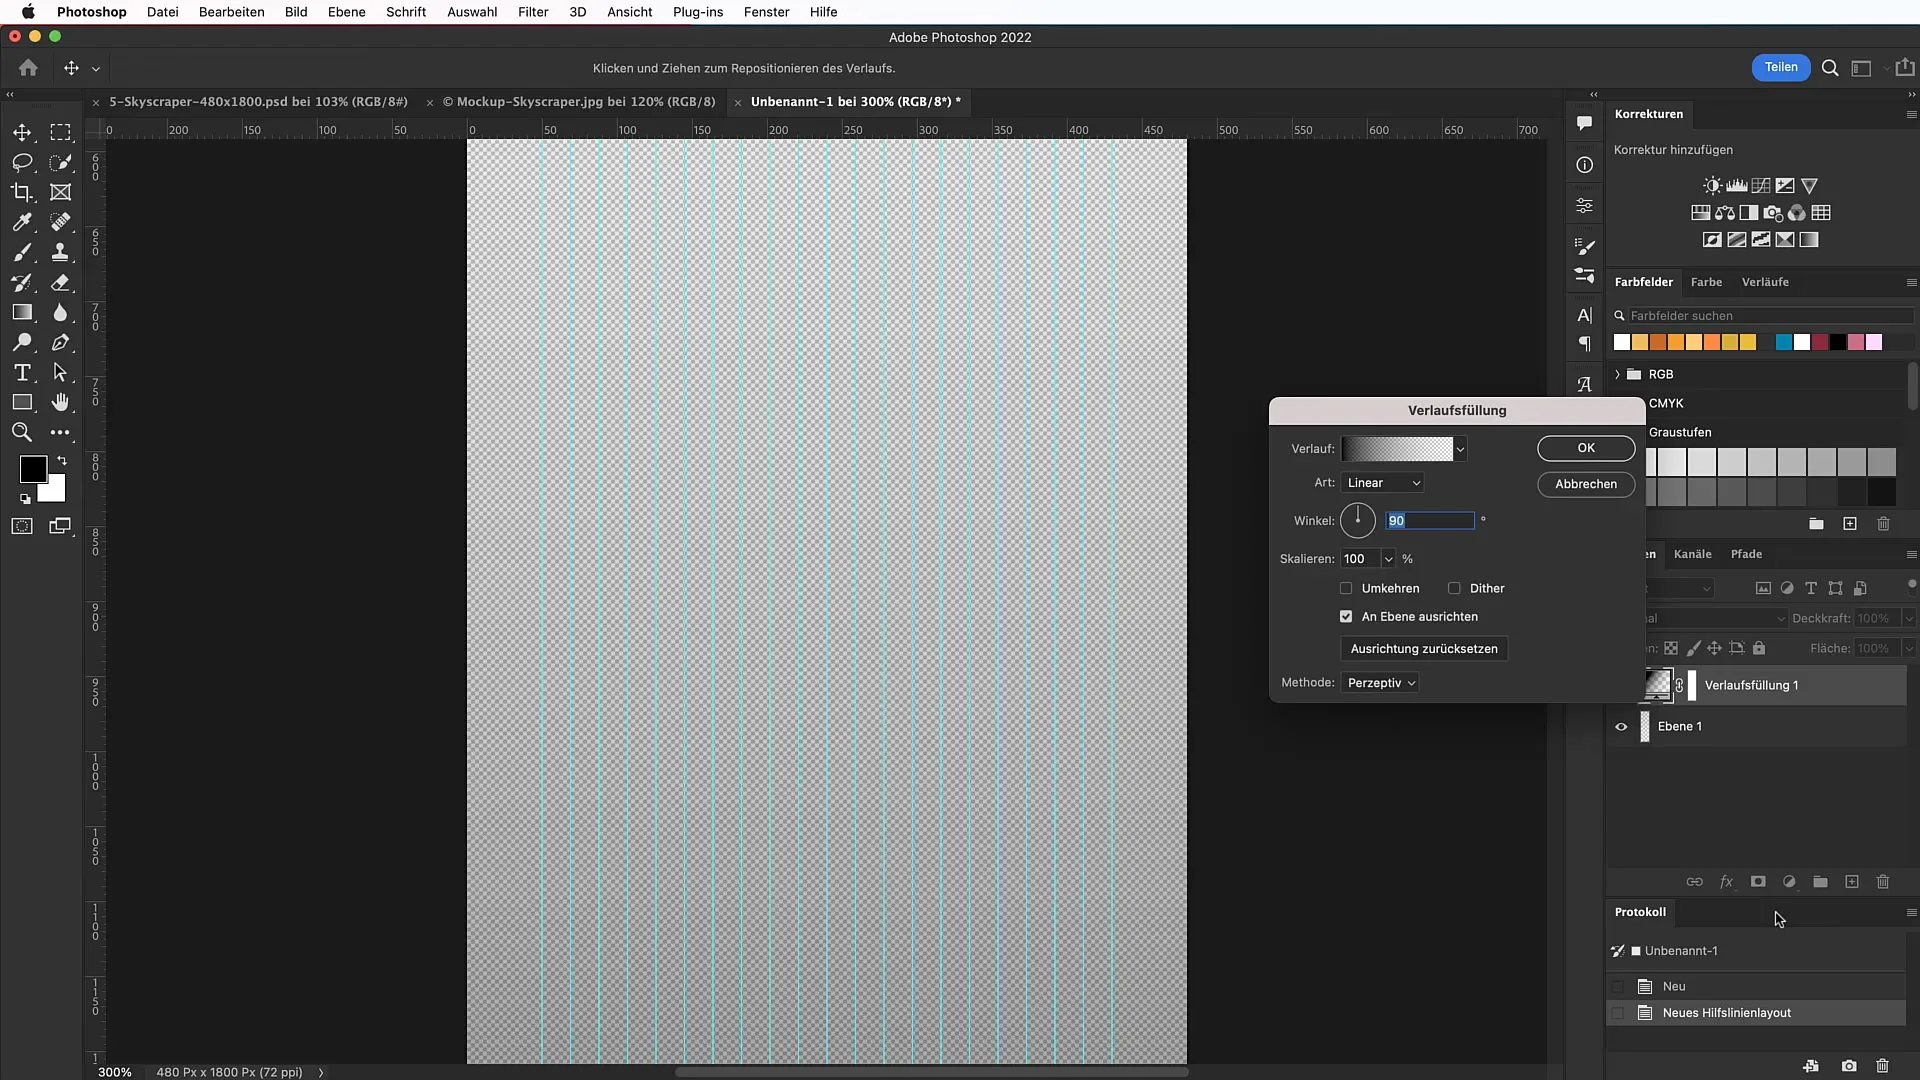
Task: Click the Ebene menu in menu bar
Action: click(x=347, y=12)
